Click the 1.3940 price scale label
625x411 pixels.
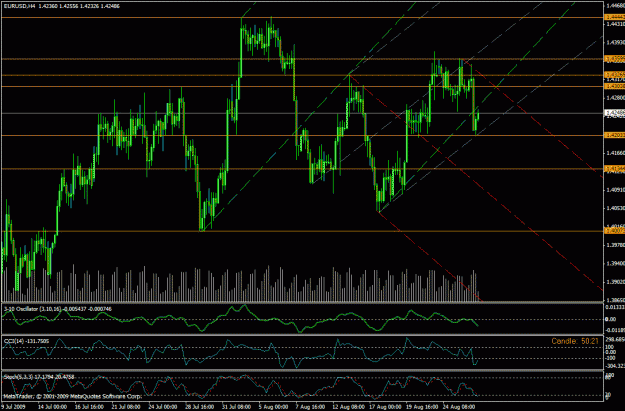point(615,263)
